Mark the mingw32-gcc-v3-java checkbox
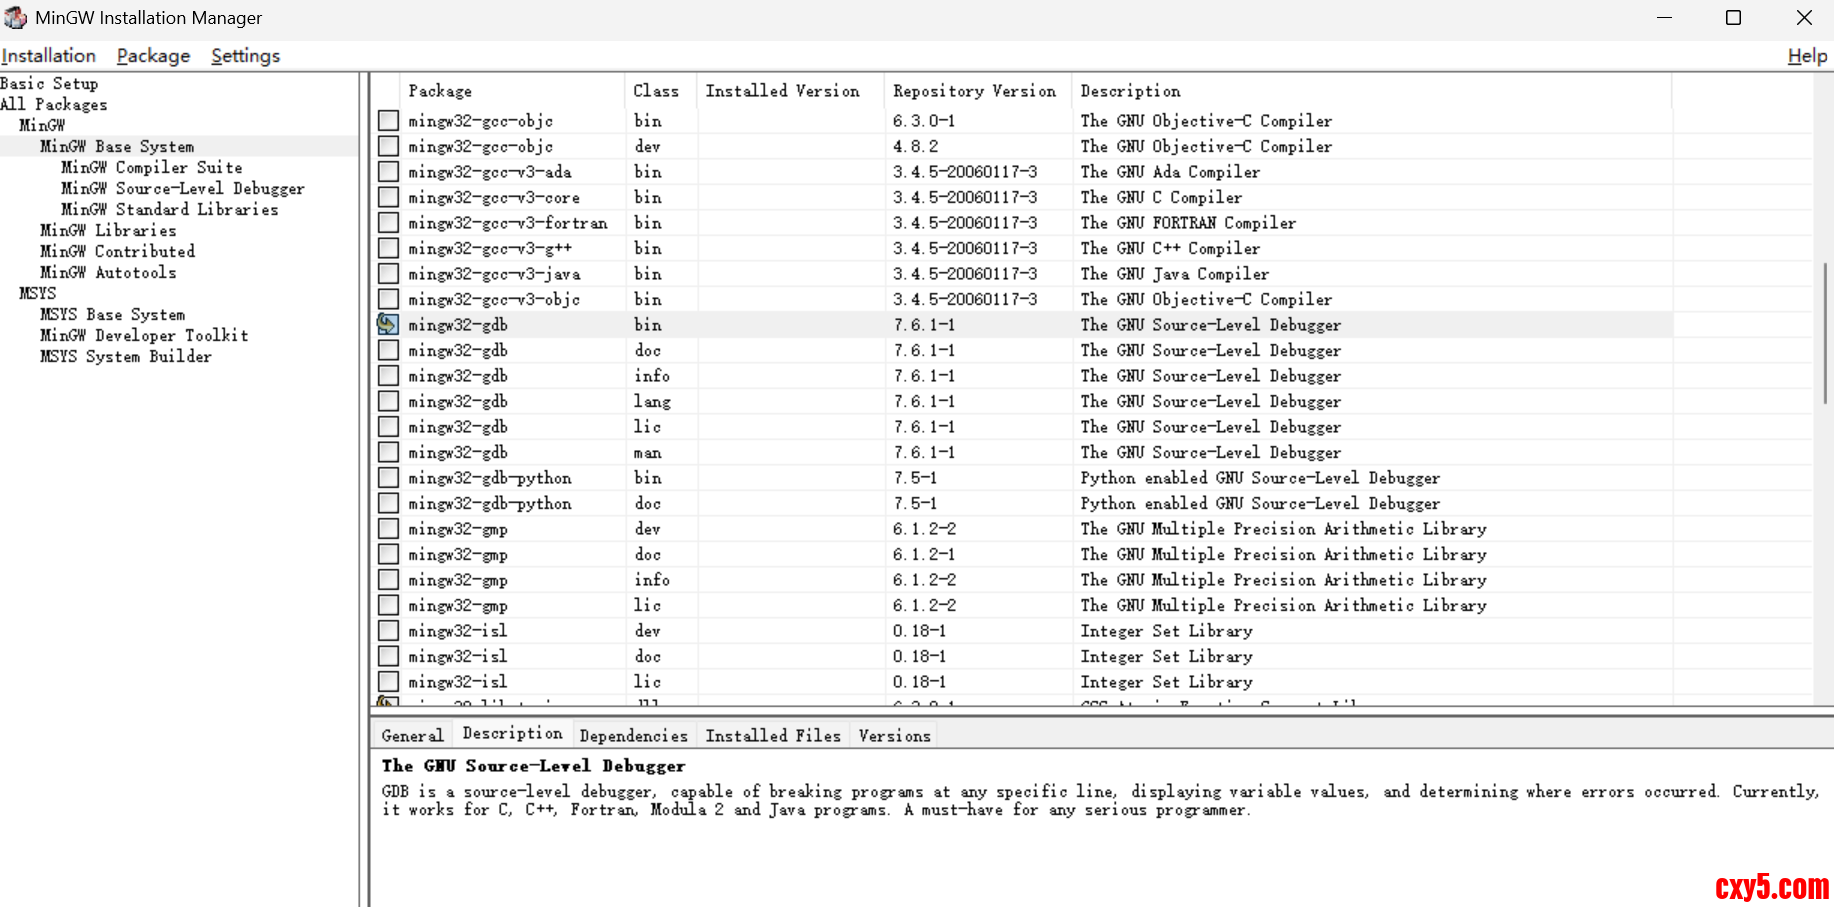Screen dimensions: 1834x907 pos(388,273)
